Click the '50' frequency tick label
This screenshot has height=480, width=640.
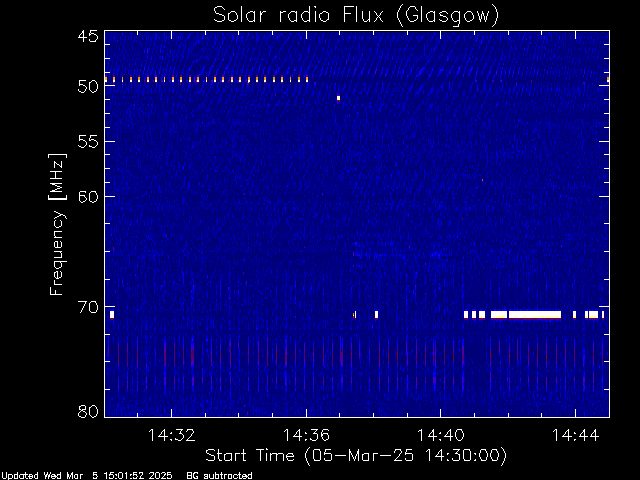click(x=88, y=87)
